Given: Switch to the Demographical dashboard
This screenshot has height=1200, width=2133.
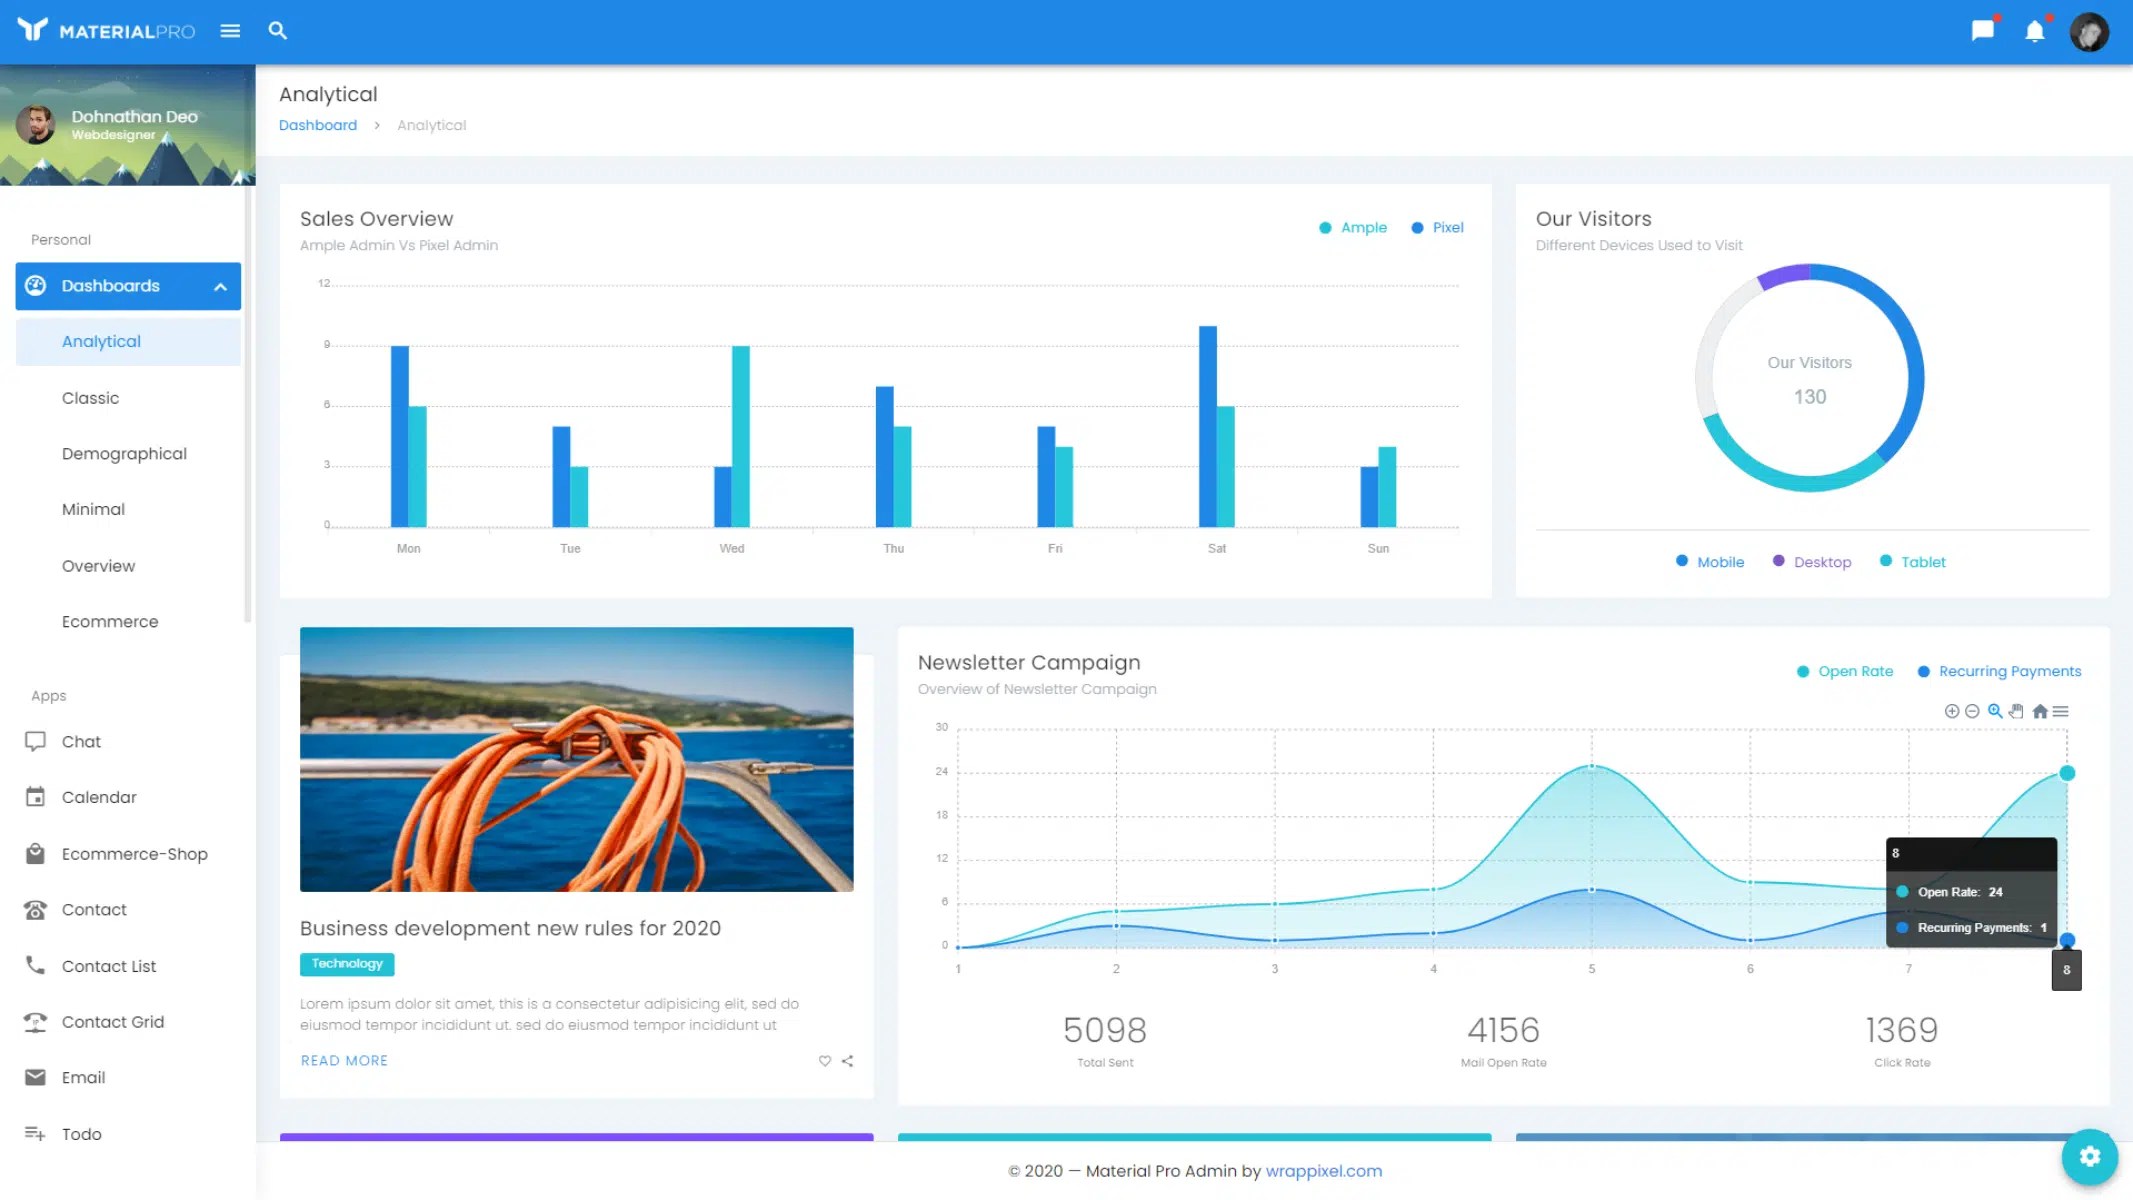Looking at the screenshot, I should coord(125,453).
